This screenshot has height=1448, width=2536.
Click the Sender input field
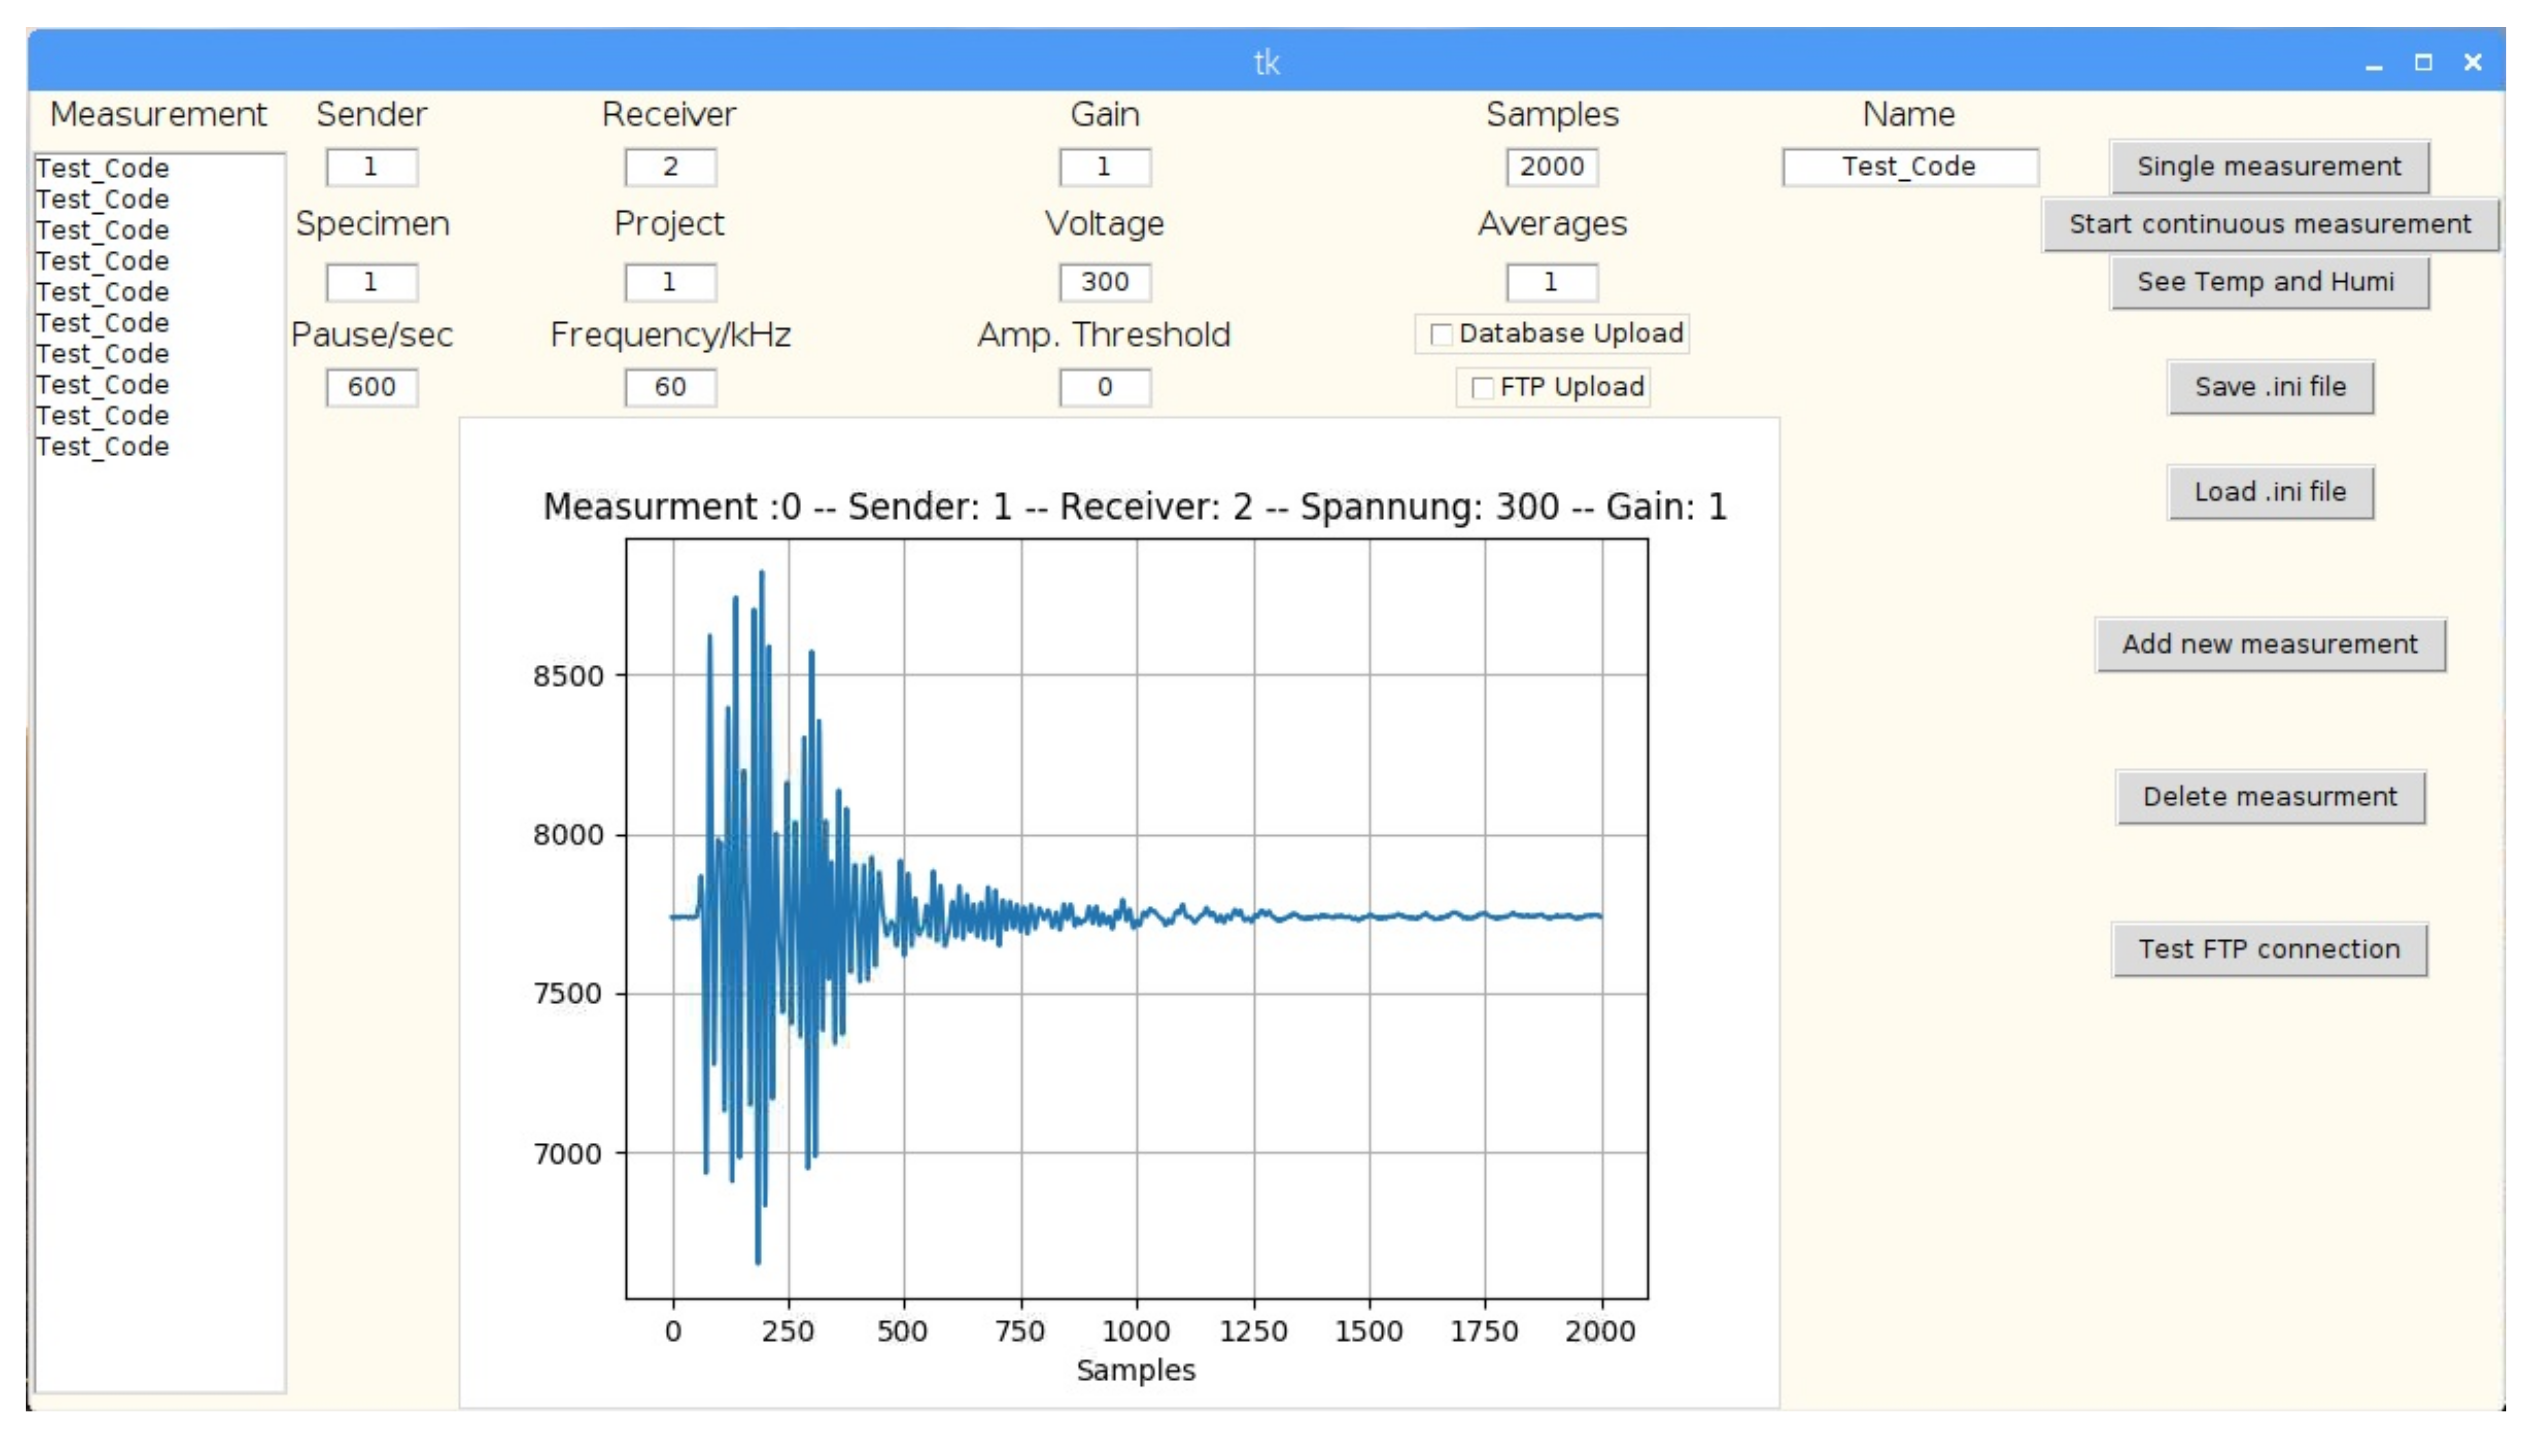coord(371,167)
